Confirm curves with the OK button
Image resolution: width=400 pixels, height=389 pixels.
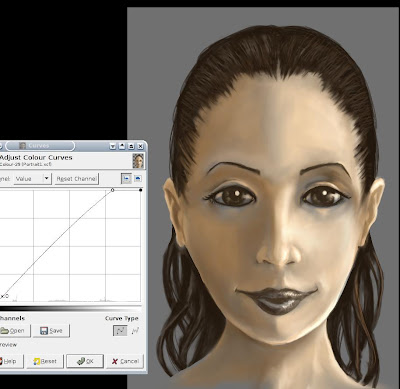(85, 361)
